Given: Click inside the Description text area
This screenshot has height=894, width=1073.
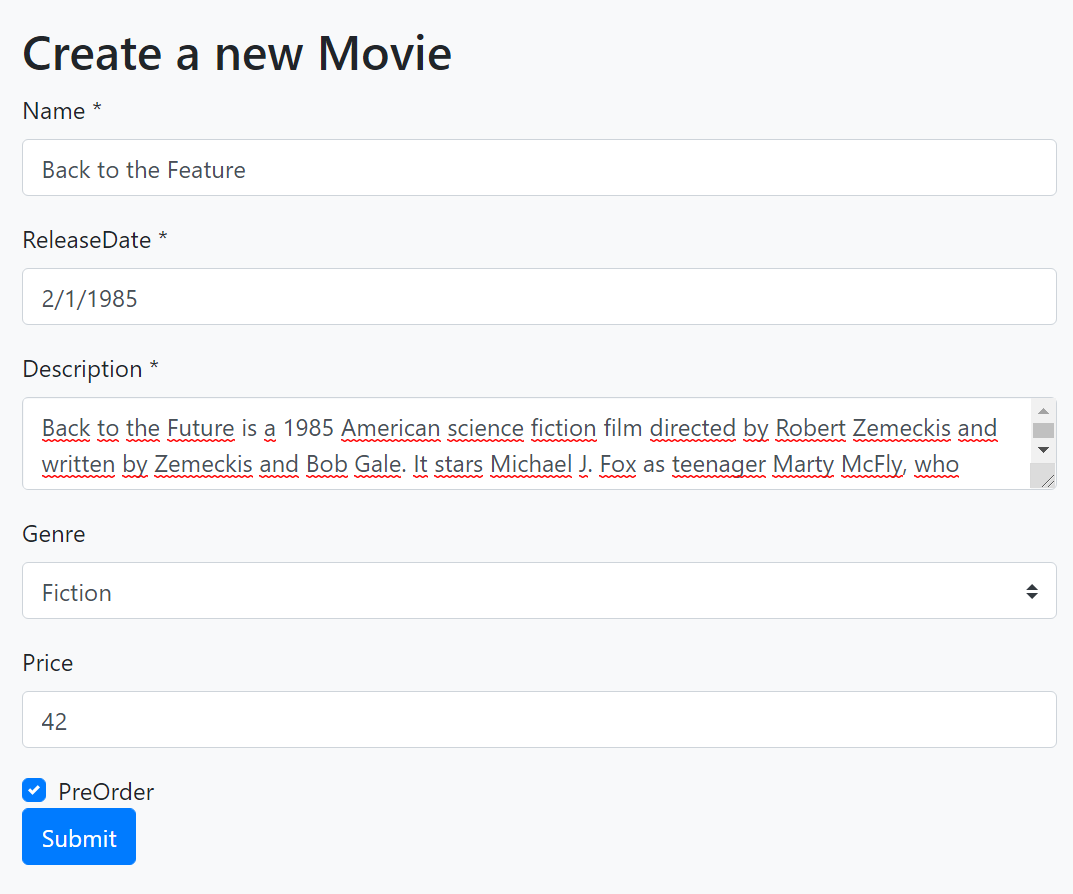Looking at the screenshot, I should click(520, 445).
